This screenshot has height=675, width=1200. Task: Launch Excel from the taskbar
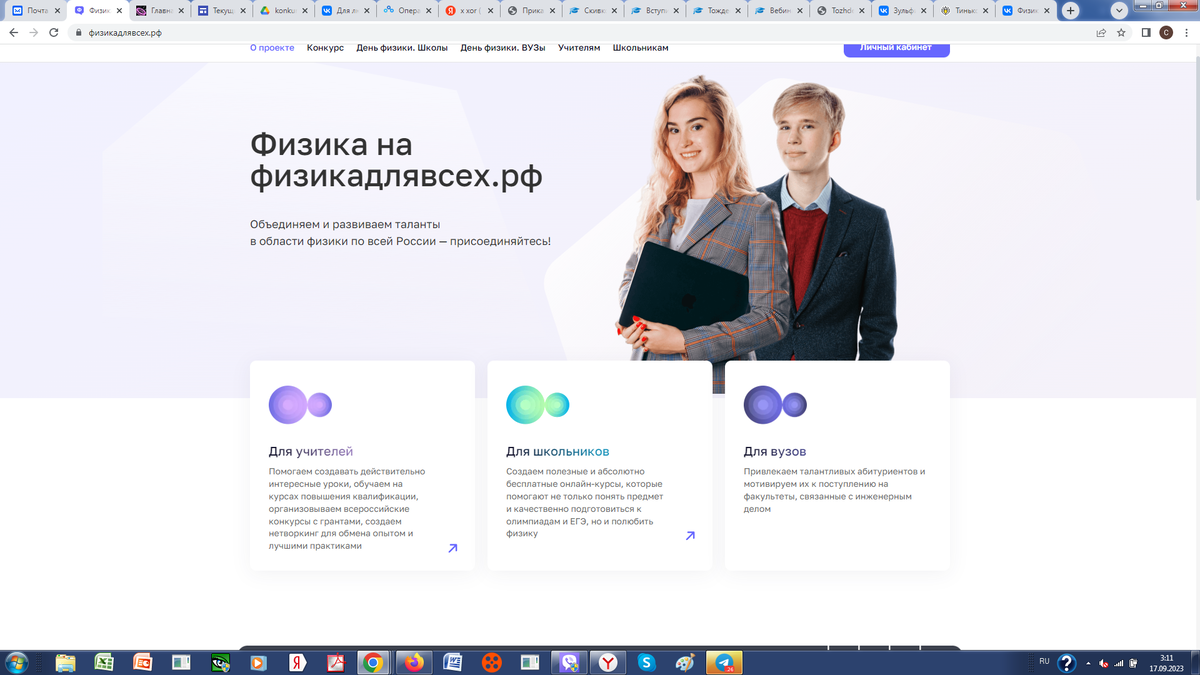click(x=104, y=662)
